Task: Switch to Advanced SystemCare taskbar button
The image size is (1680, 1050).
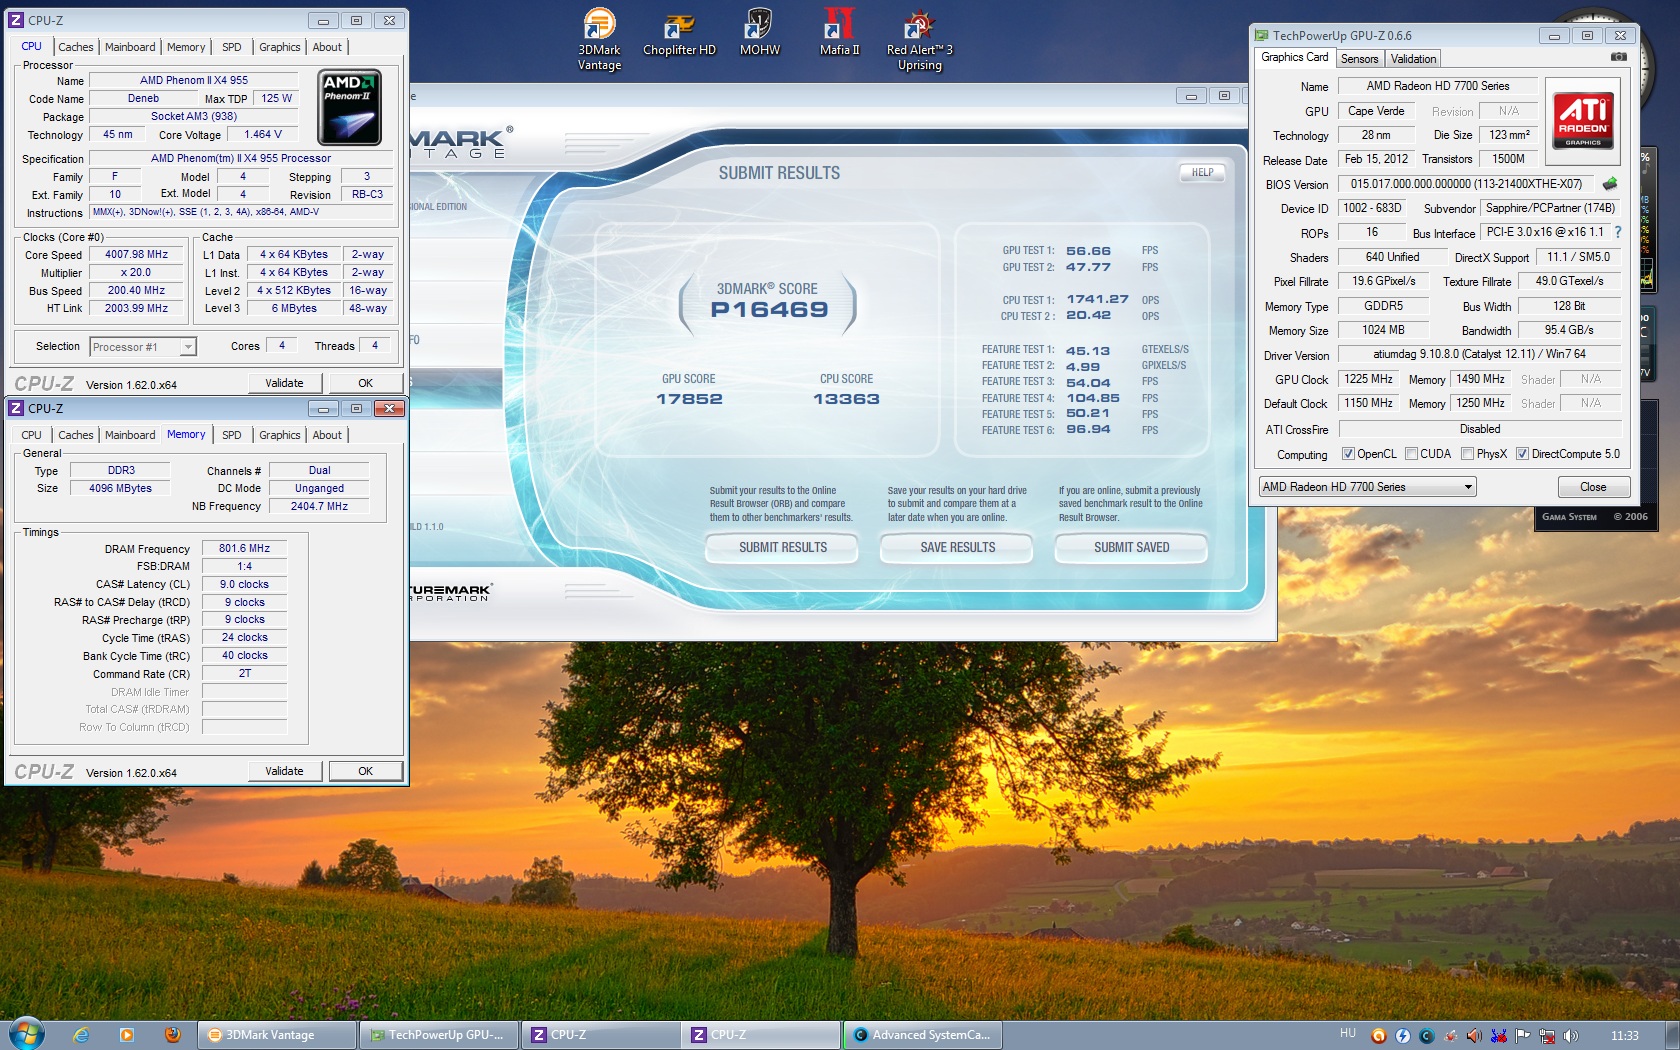Action: click(924, 1035)
